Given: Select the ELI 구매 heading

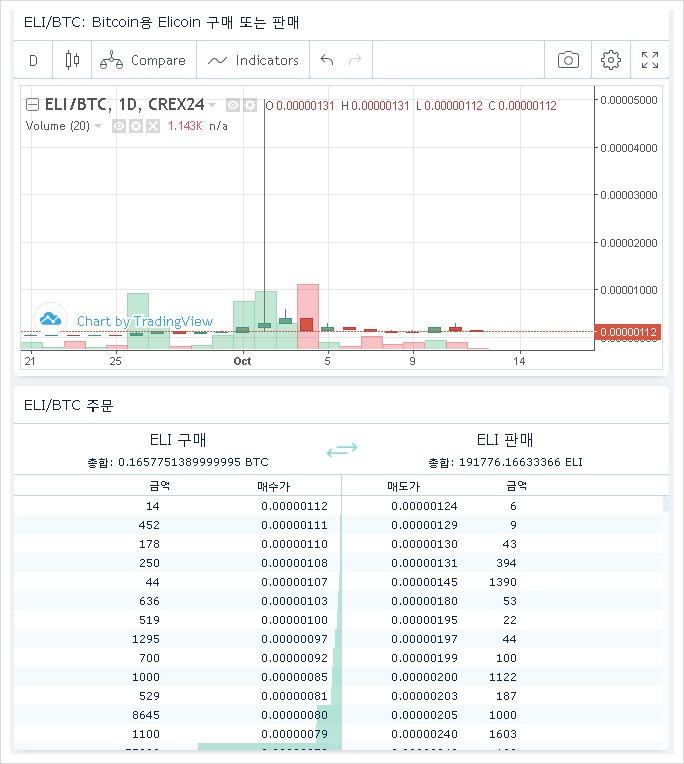Looking at the screenshot, I should click(x=178, y=440).
